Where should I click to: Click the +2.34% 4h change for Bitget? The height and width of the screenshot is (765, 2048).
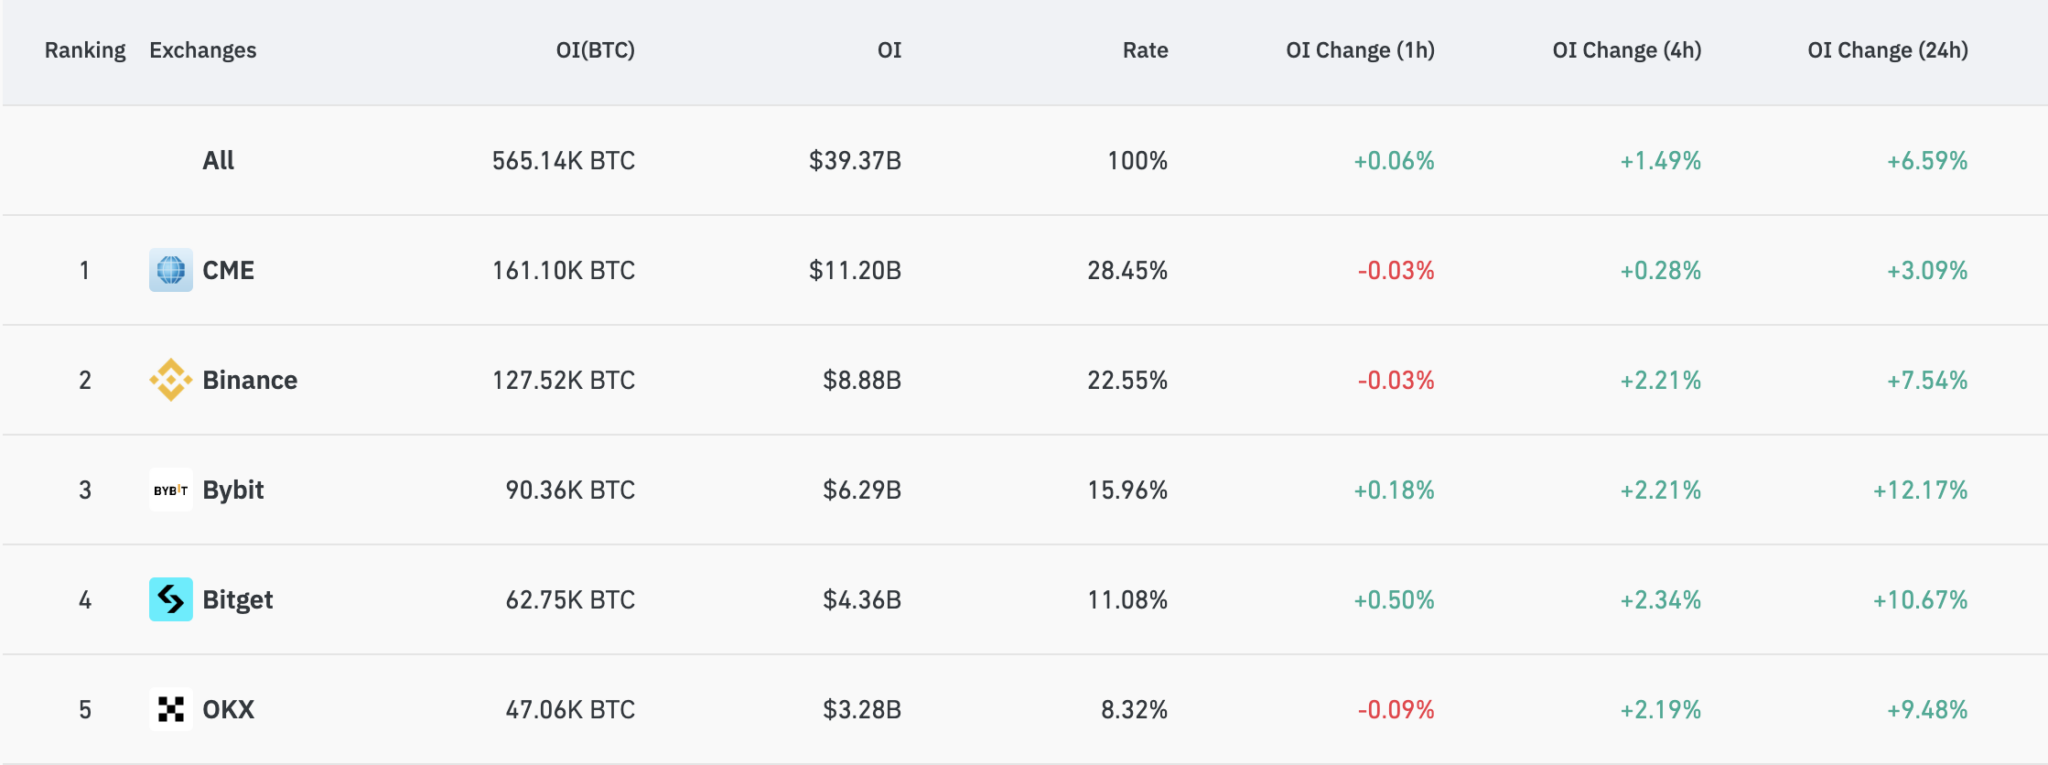[x=1660, y=600]
